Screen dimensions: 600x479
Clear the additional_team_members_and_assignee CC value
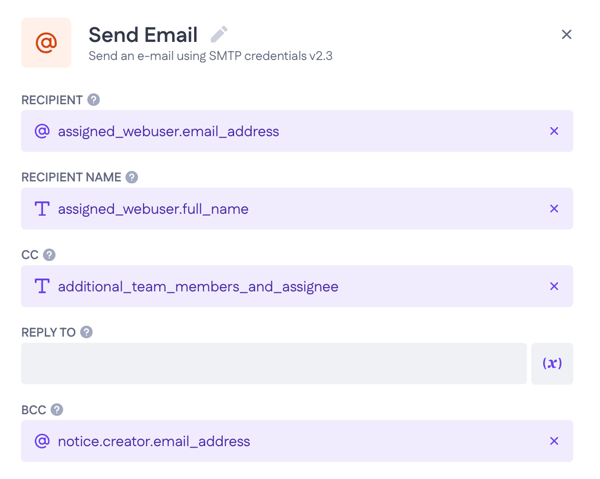554,286
